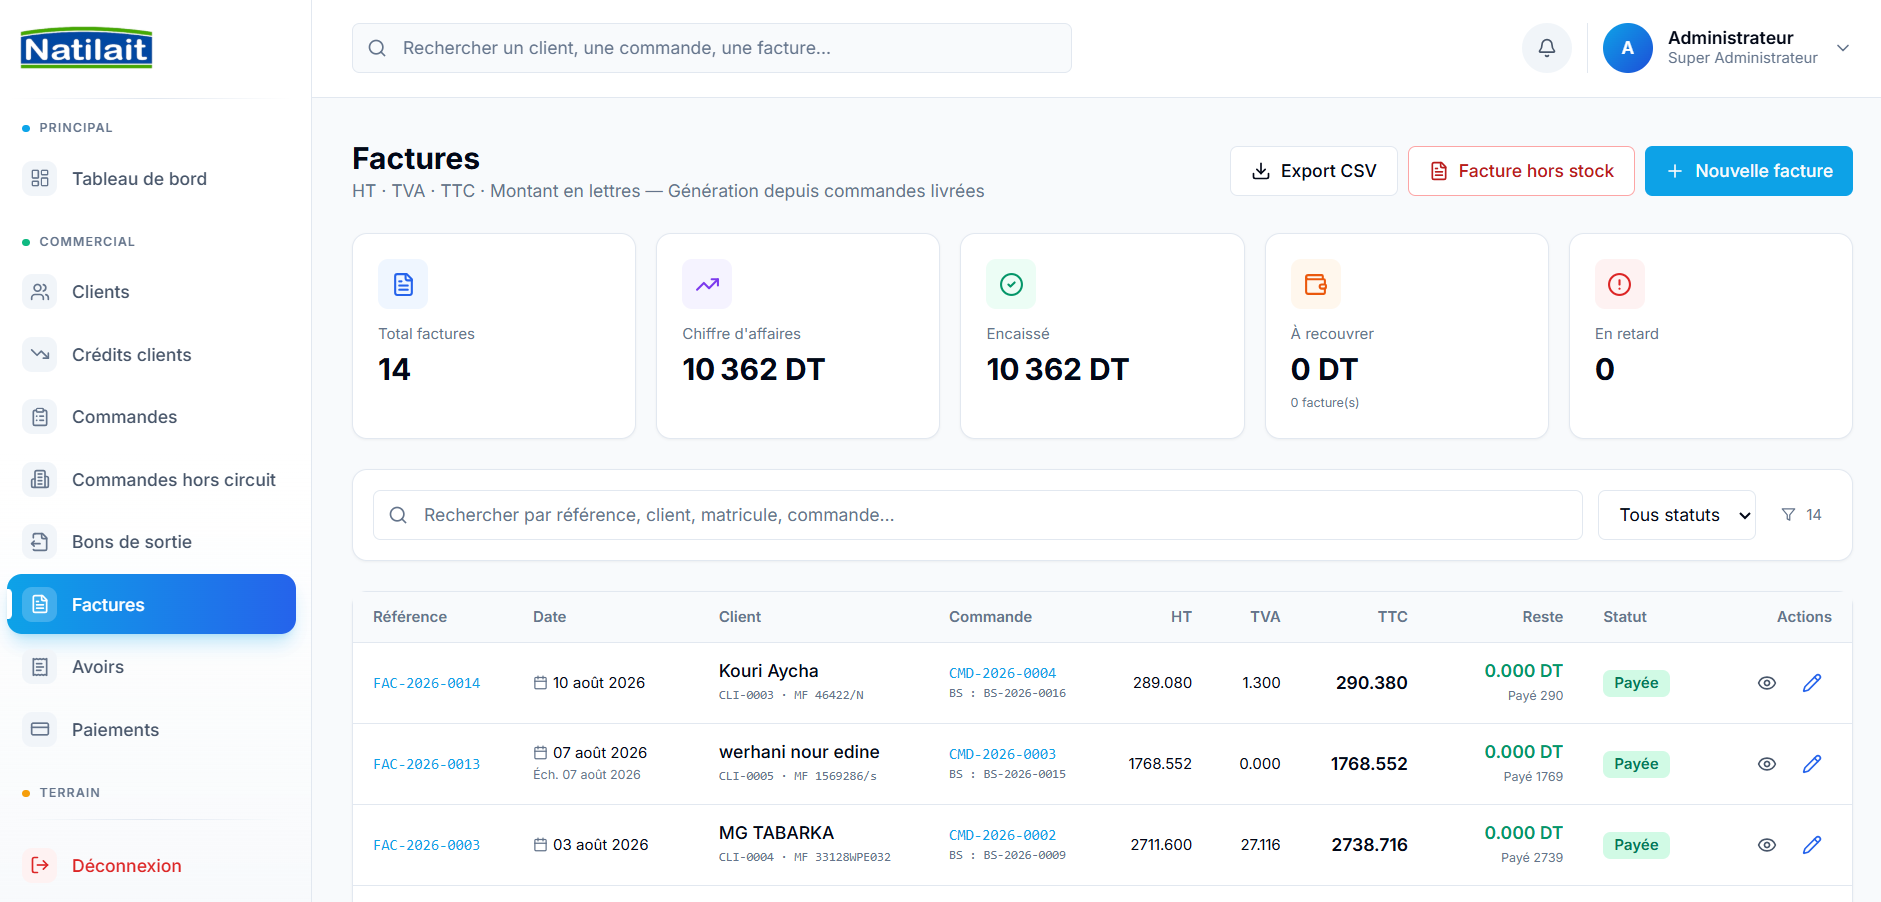
Task: Click Déconnexion to log out
Action: click(x=152, y=866)
